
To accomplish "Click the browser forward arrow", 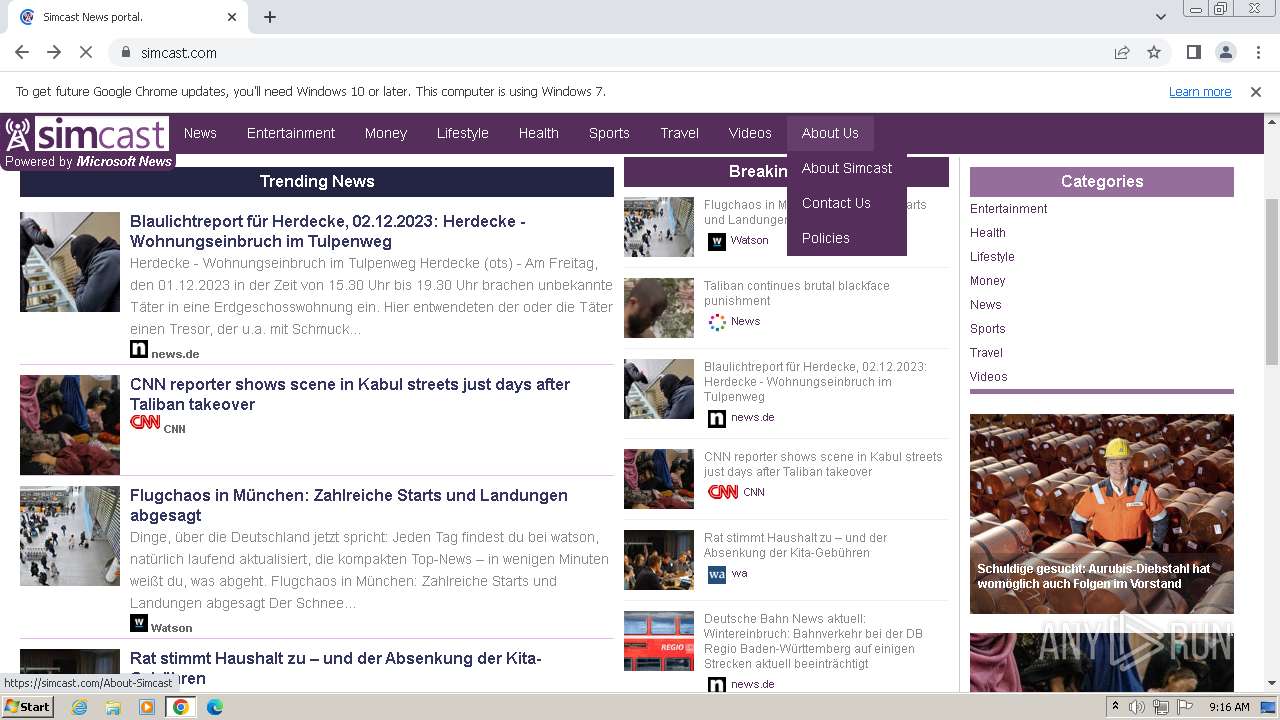I will pos(54,52).
